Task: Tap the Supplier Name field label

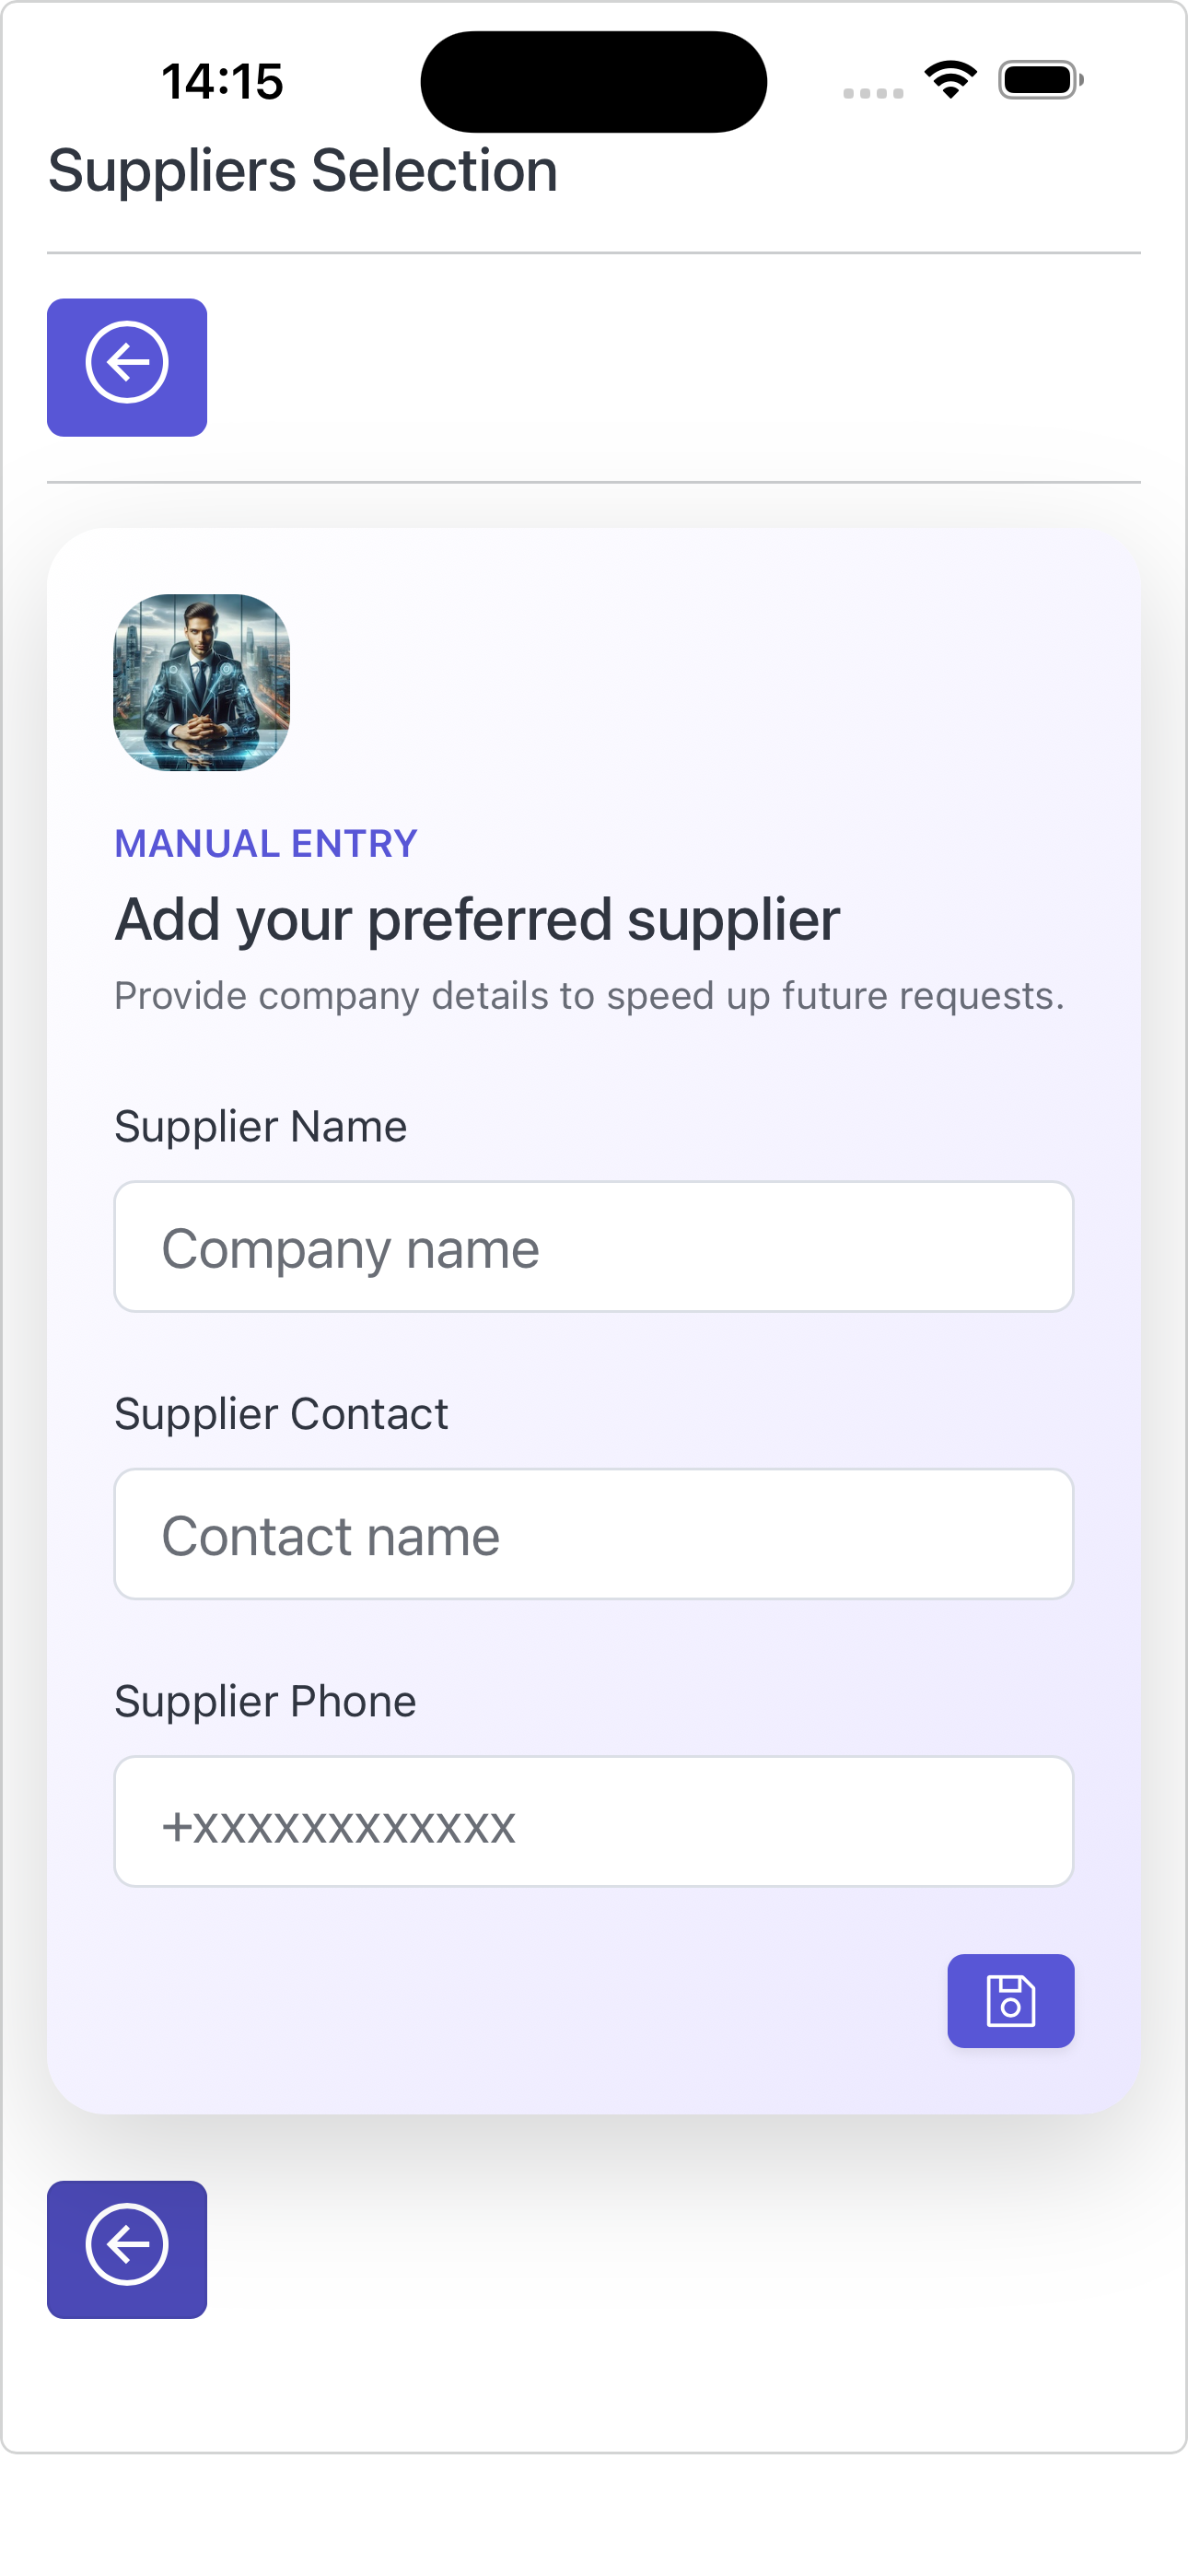Action: tap(261, 1126)
